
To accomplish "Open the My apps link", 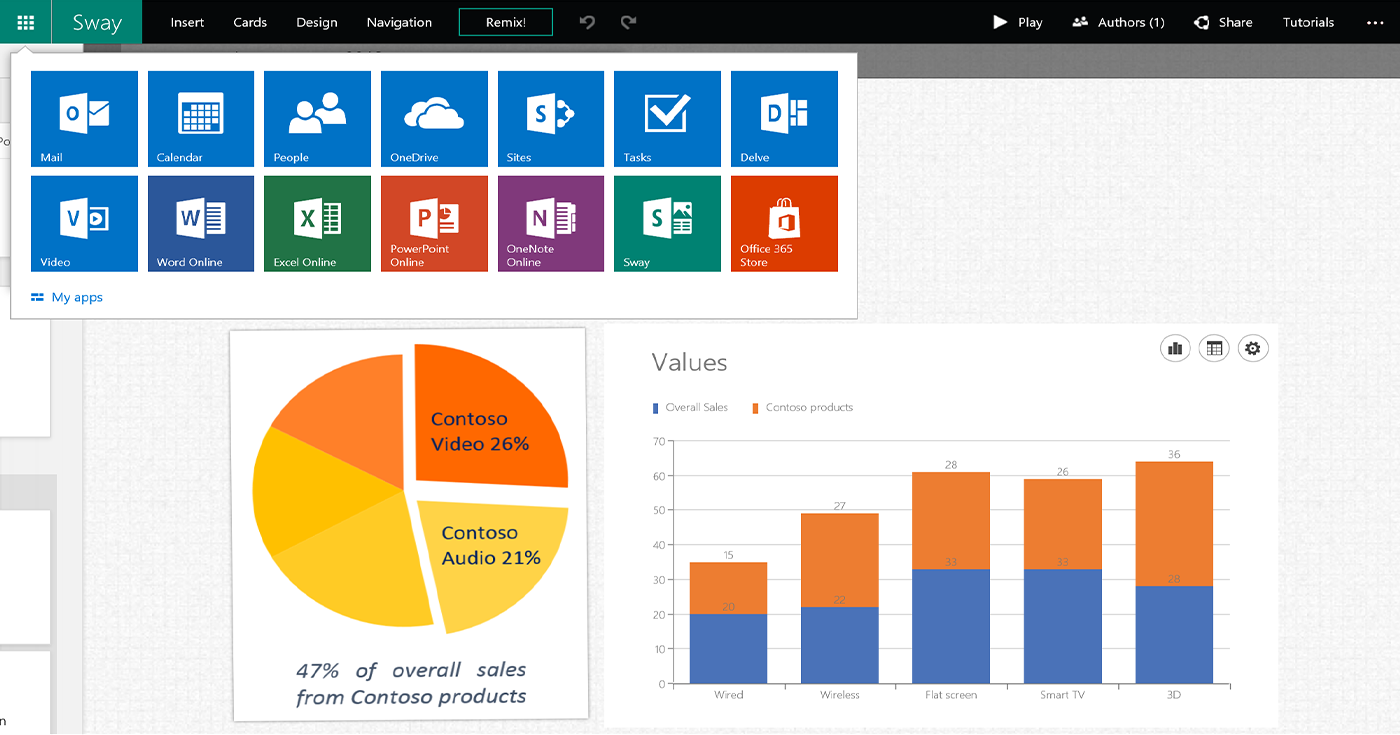I will [66, 297].
